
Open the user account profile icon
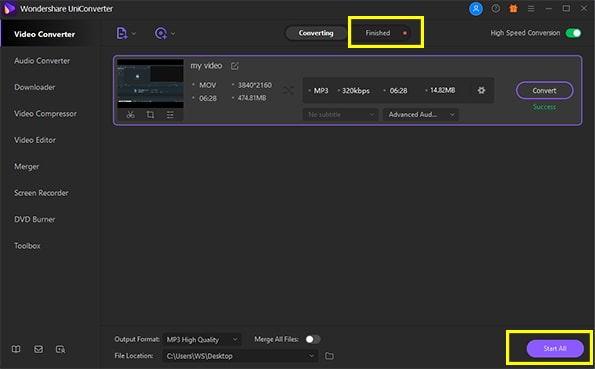[476, 8]
